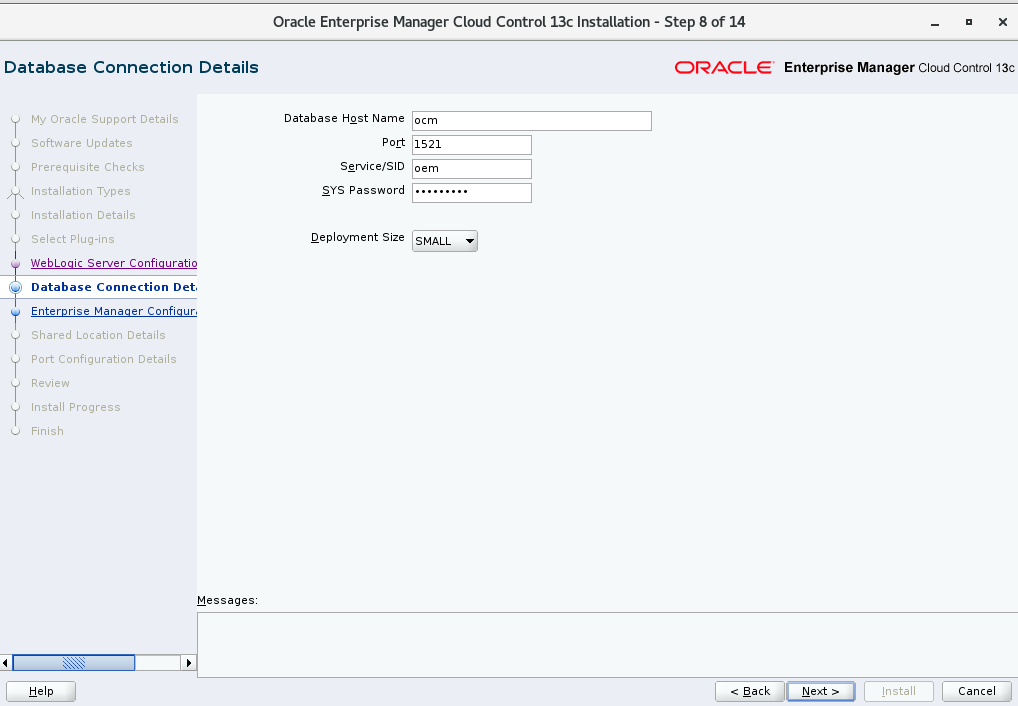Click the Database Connection step bullet icon
The image size is (1018, 706).
point(16,287)
